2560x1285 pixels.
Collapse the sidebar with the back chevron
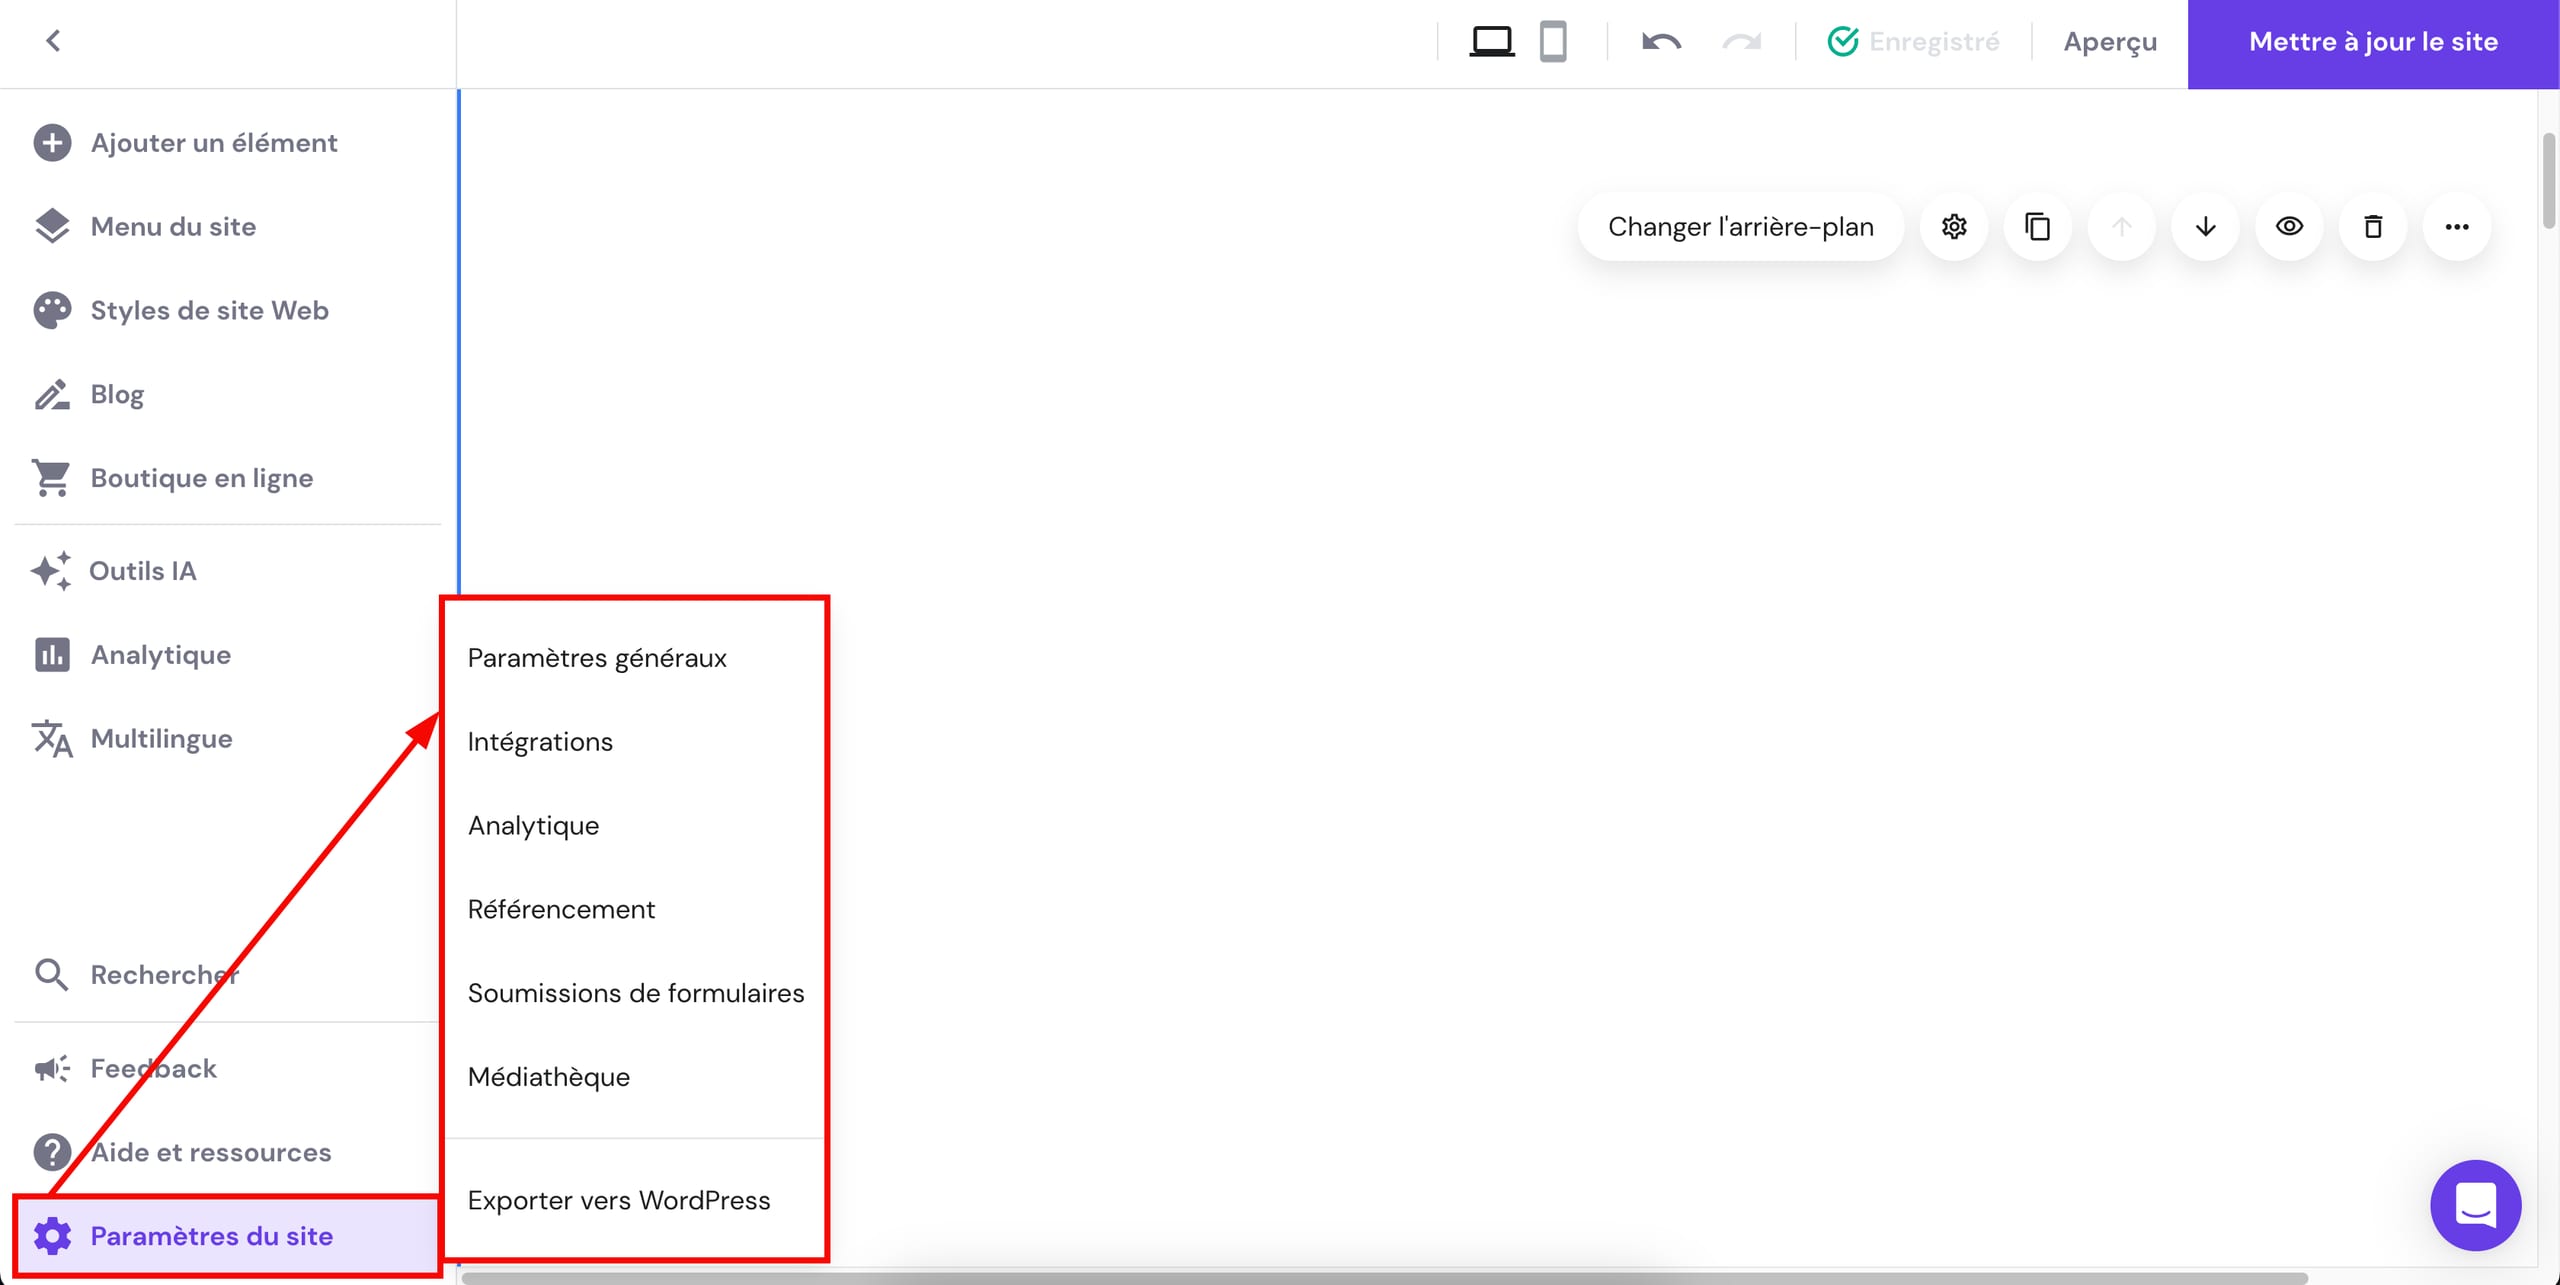coord(54,41)
